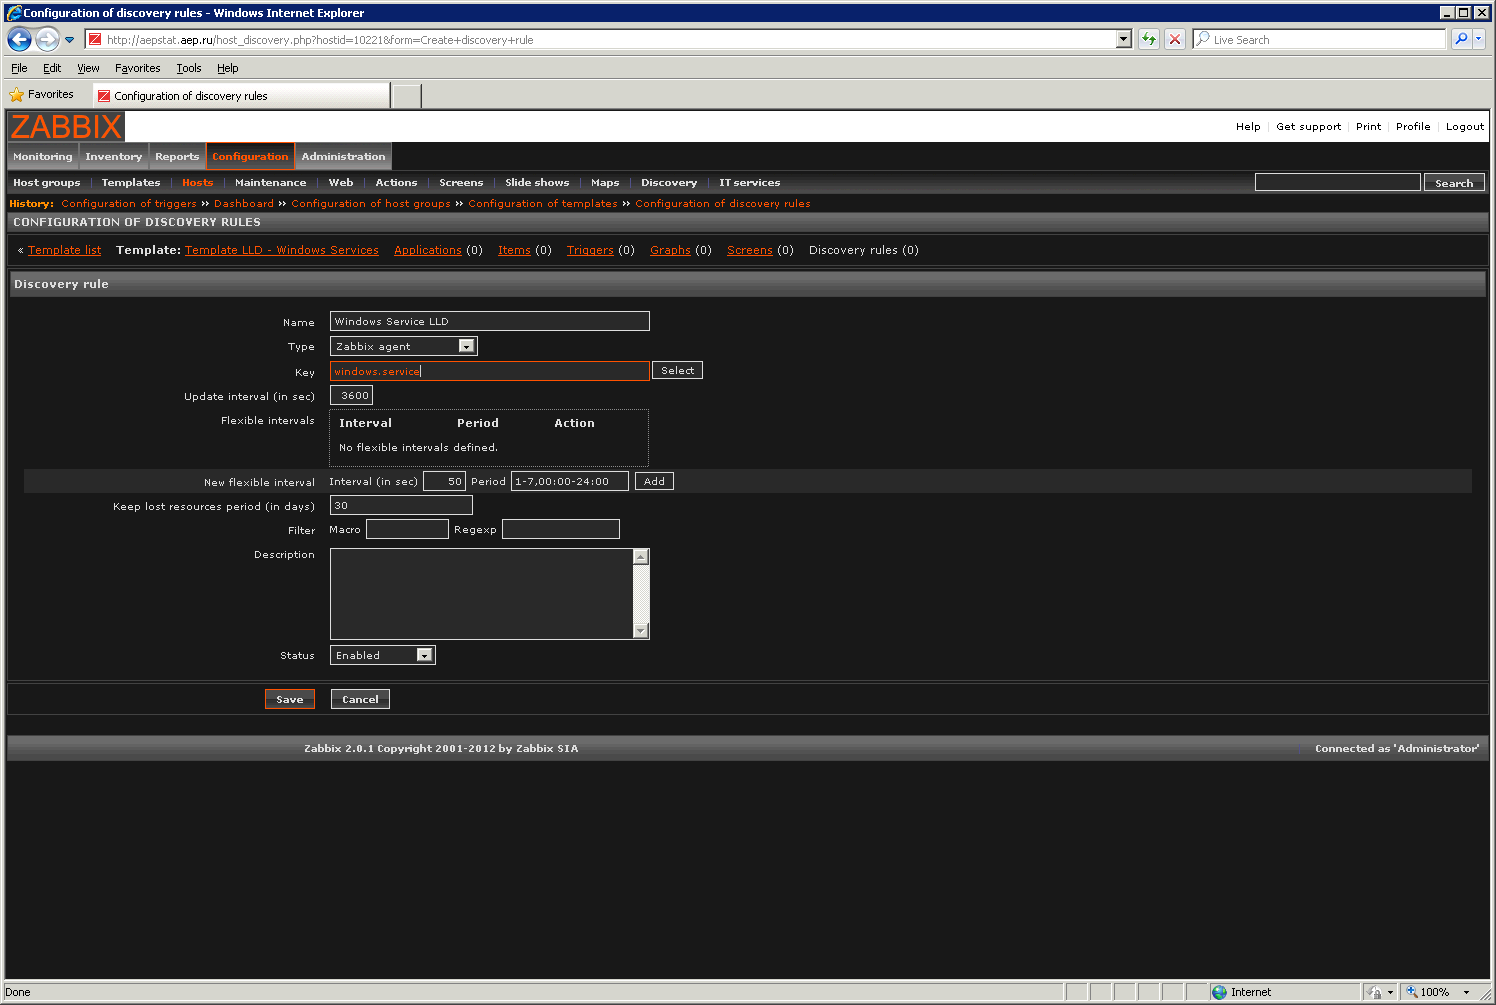Select the Configuration main tab
Image resolution: width=1496 pixels, height=1005 pixels.
point(250,157)
